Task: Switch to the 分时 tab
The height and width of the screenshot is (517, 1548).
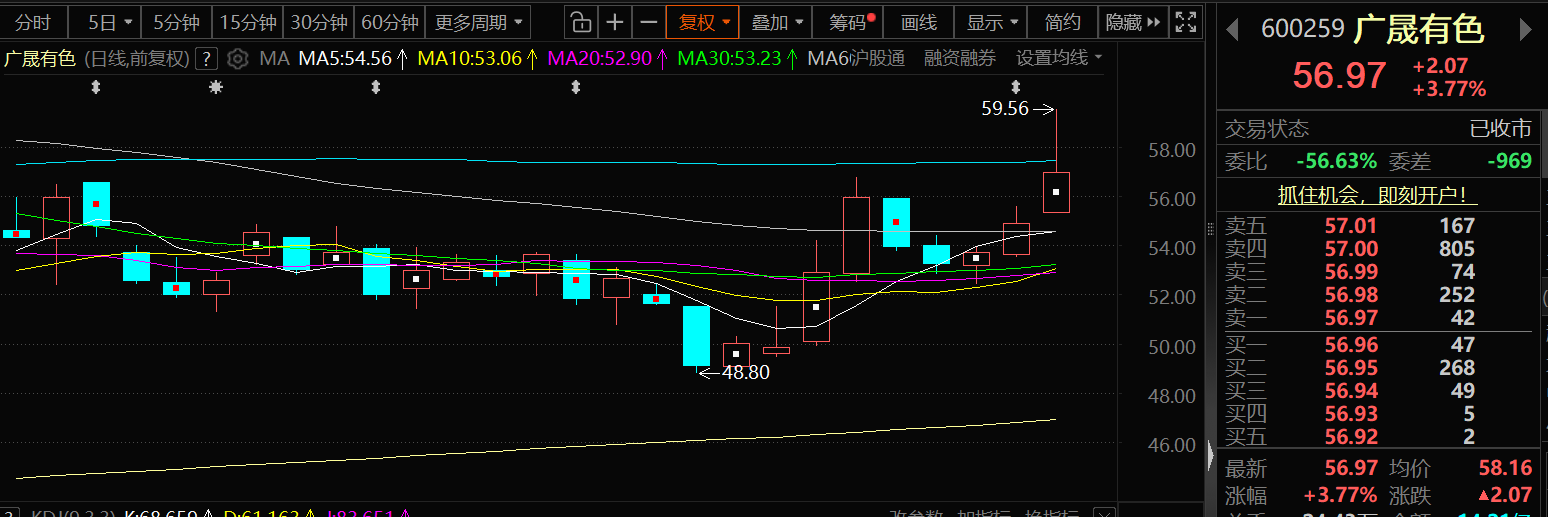Action: [33, 22]
